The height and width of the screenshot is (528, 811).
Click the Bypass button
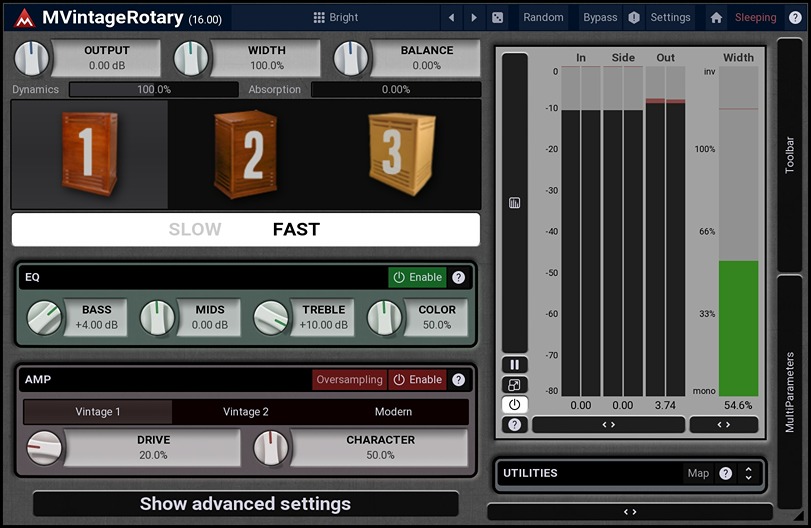click(600, 17)
